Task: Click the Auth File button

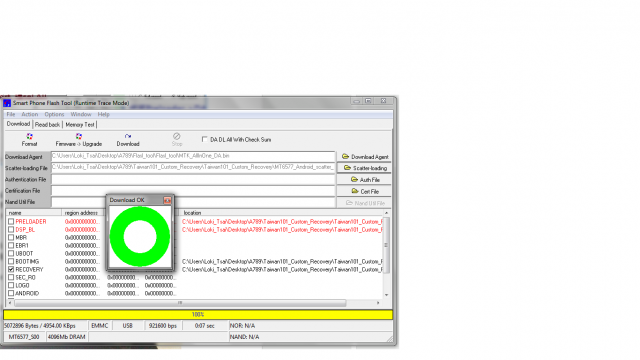Action: coord(364,180)
